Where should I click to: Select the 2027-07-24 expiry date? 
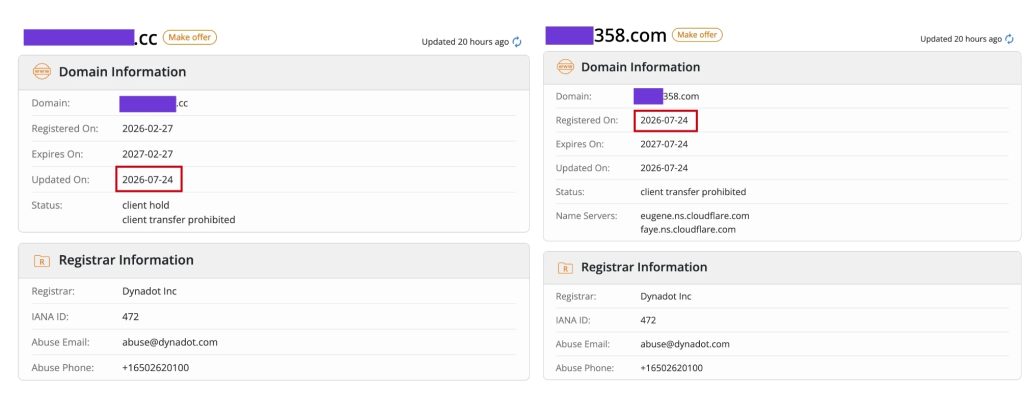point(664,144)
